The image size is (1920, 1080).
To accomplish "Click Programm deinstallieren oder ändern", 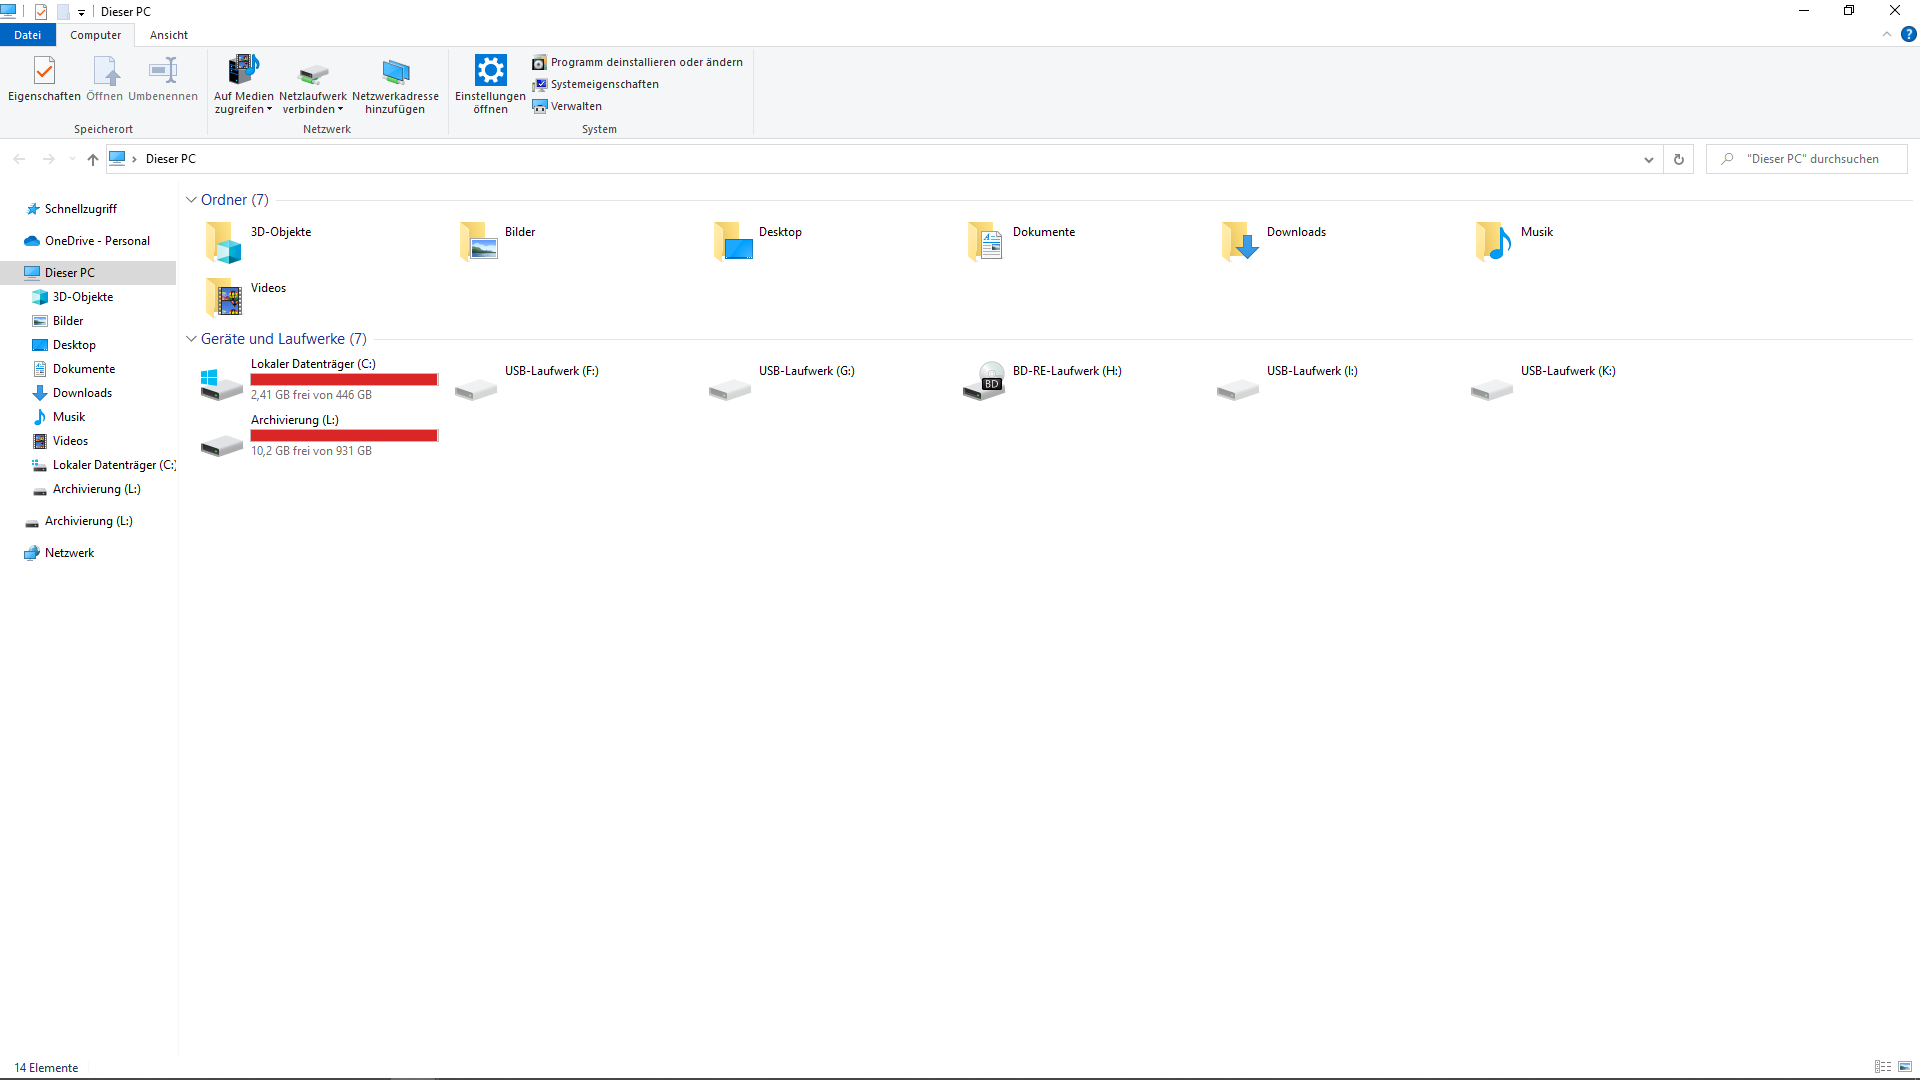I will click(x=638, y=62).
